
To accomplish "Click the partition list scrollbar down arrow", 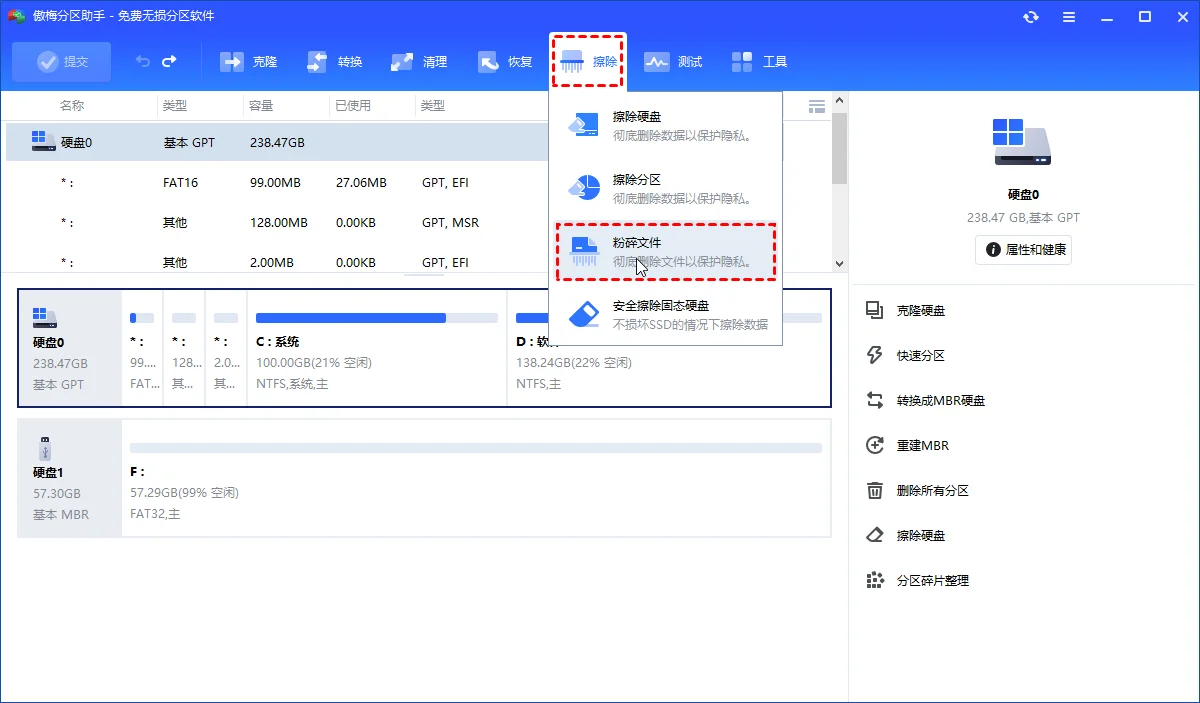I will 840,264.
